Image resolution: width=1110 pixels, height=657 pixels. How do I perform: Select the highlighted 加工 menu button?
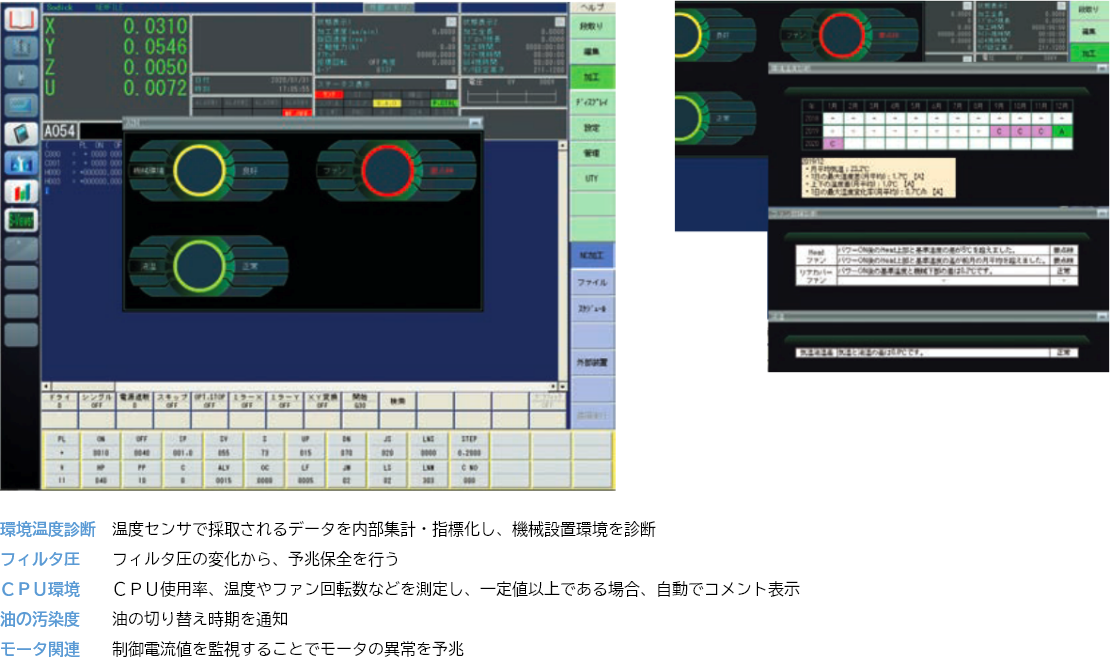pos(592,77)
